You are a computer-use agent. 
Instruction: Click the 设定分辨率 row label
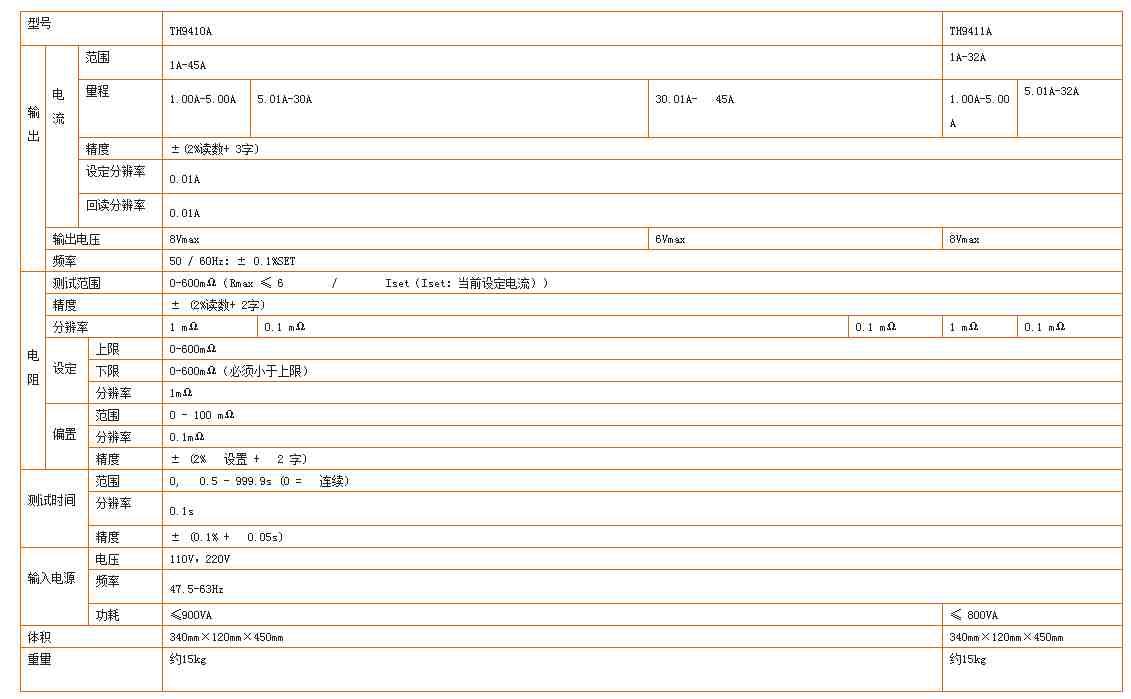click(x=115, y=171)
